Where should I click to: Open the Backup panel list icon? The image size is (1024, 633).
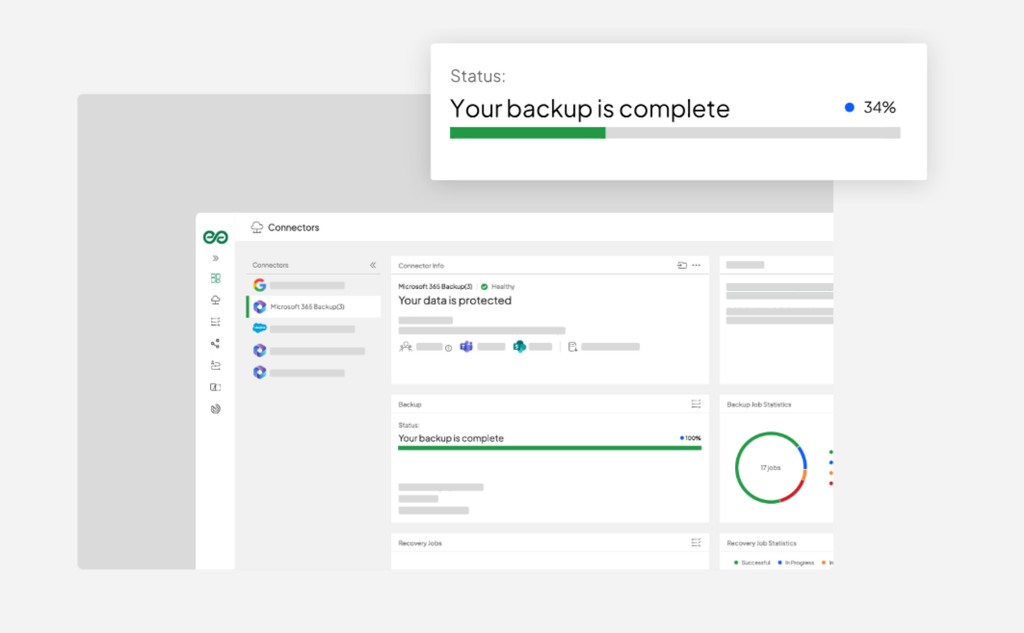click(696, 404)
